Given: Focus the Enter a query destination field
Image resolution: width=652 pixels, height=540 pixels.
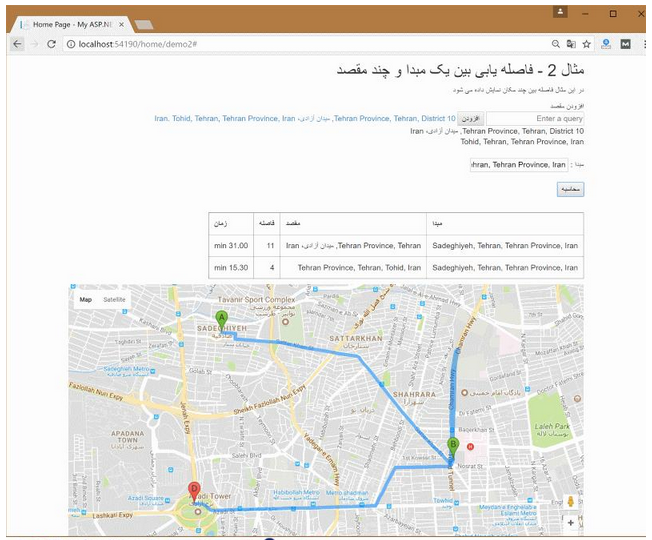Looking at the screenshot, I should (535, 119).
